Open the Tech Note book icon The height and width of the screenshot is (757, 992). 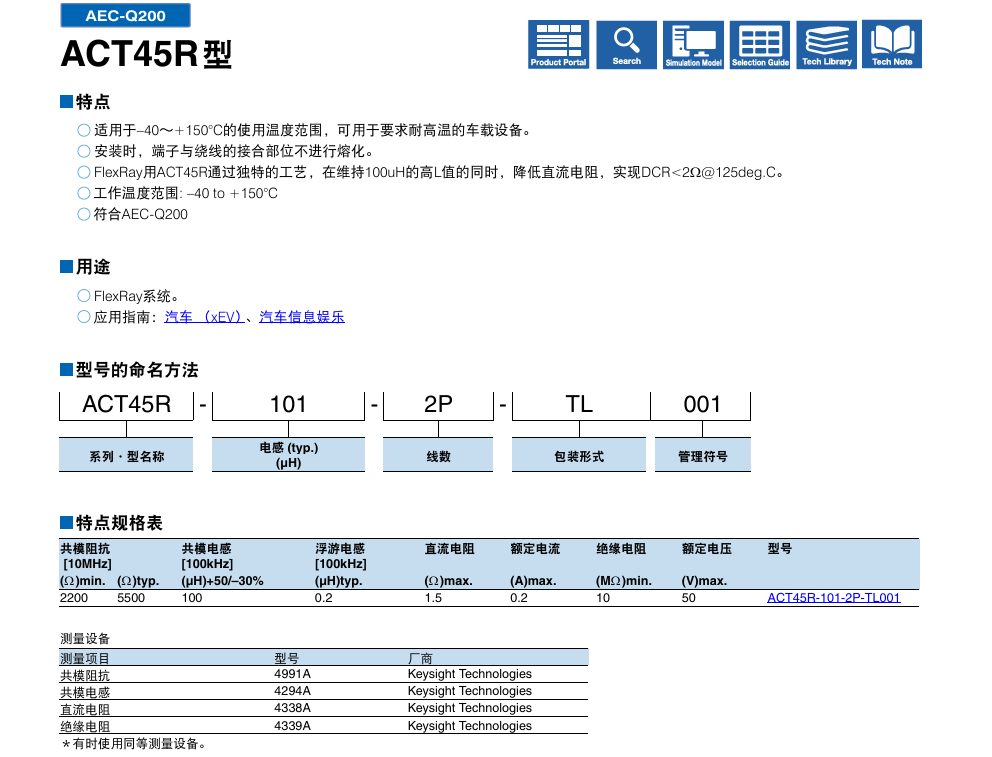[892, 44]
